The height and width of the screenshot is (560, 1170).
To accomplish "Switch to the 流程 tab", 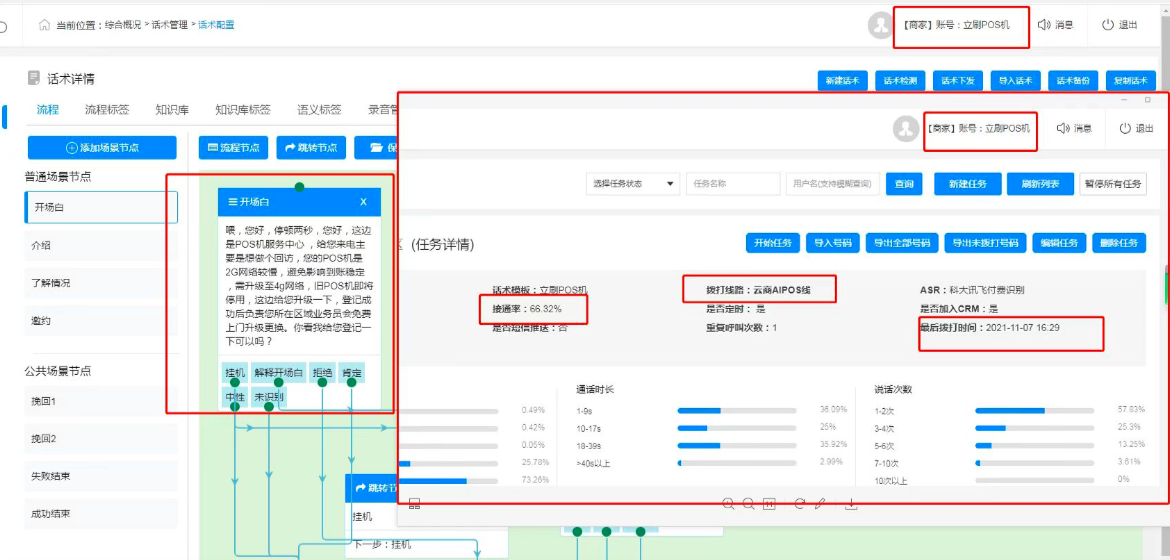I will 48,110.
